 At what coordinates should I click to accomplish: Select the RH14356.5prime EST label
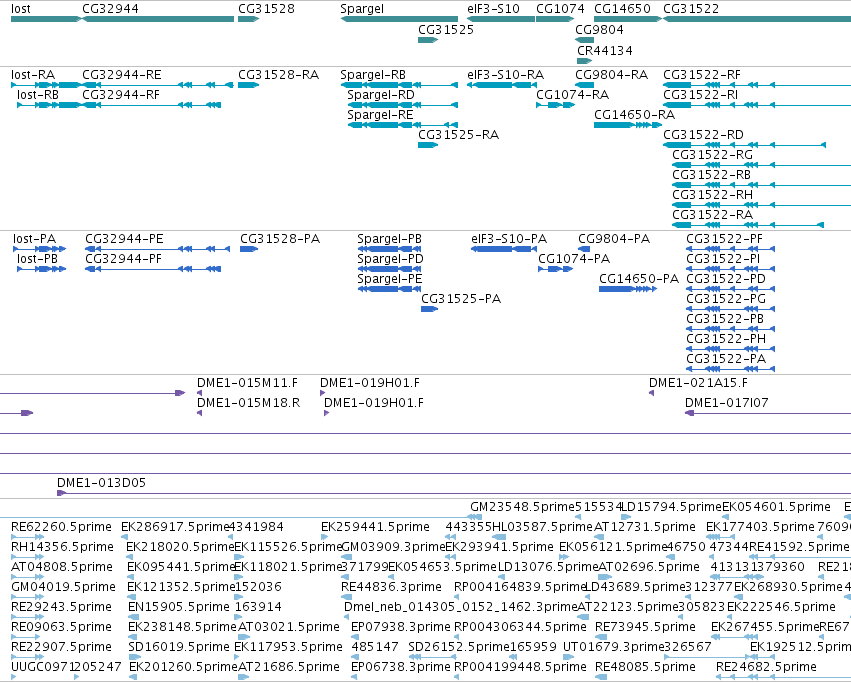pyautogui.click(x=62, y=547)
